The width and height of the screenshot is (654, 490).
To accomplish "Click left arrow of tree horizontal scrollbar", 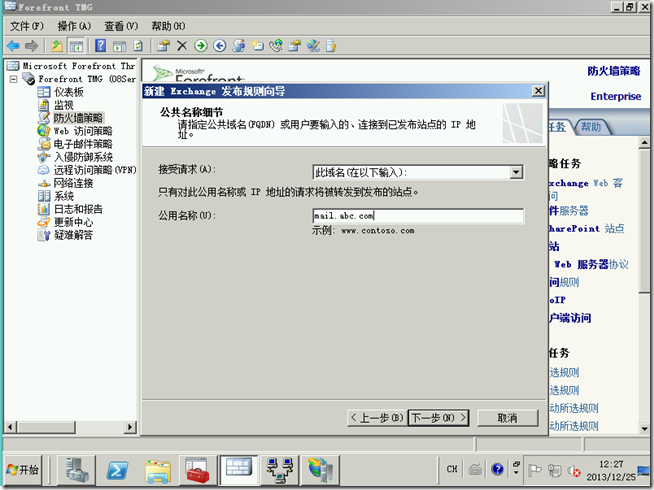I will click(x=10, y=427).
